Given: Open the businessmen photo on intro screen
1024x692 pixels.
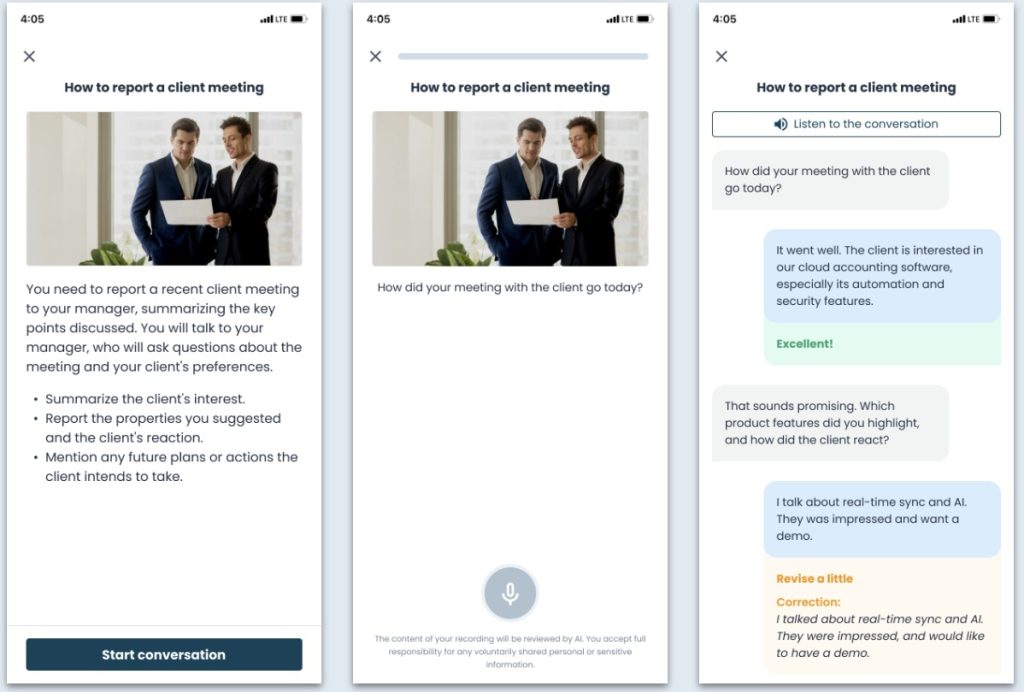Looking at the screenshot, I should click(x=164, y=188).
